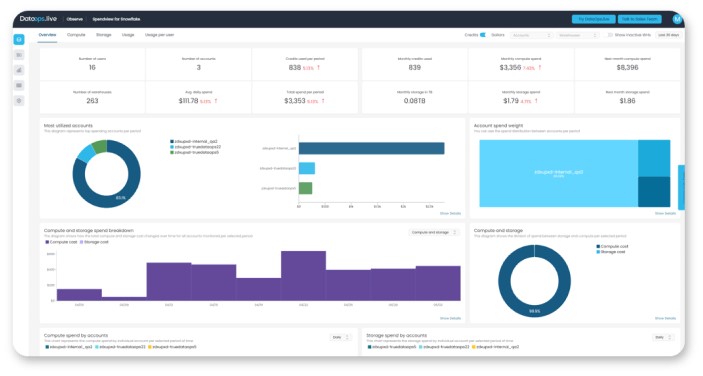Check the 'Show inactive WHs' checkbox
The height and width of the screenshot is (376, 703).
pyautogui.click(x=610, y=35)
